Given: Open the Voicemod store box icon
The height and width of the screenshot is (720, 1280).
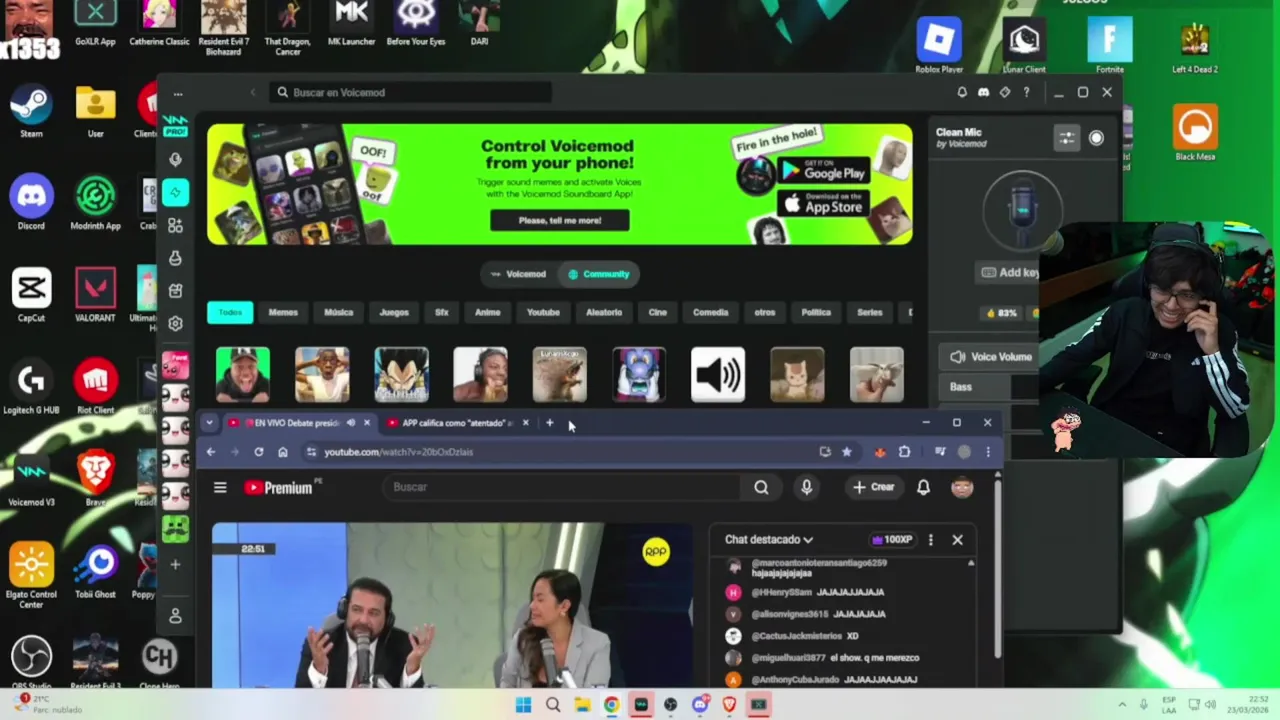Looking at the screenshot, I should click(176, 291).
